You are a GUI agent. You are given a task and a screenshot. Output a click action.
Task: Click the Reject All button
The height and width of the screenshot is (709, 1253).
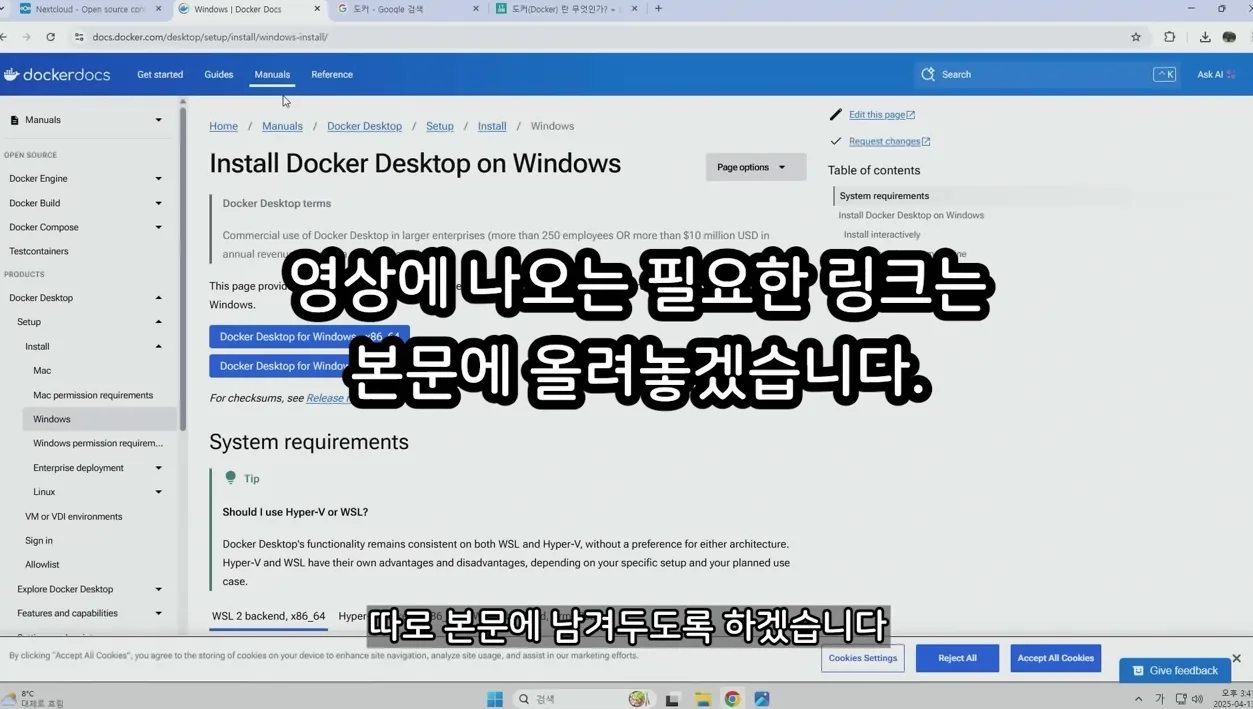[x=957, y=658]
